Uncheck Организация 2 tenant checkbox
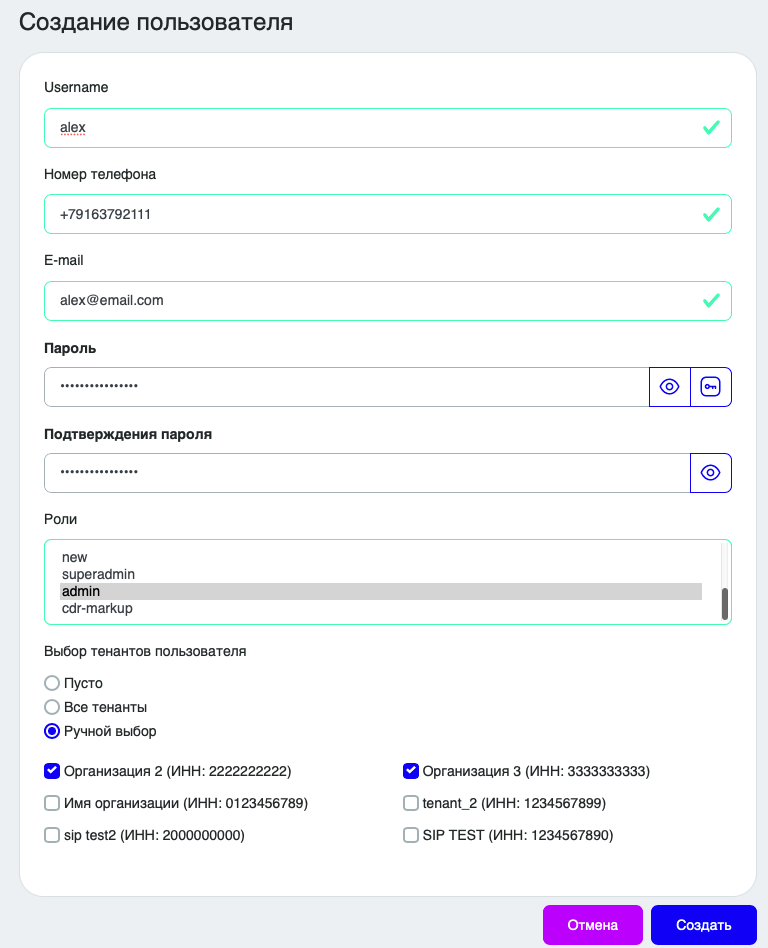The image size is (768, 948). [x=52, y=771]
